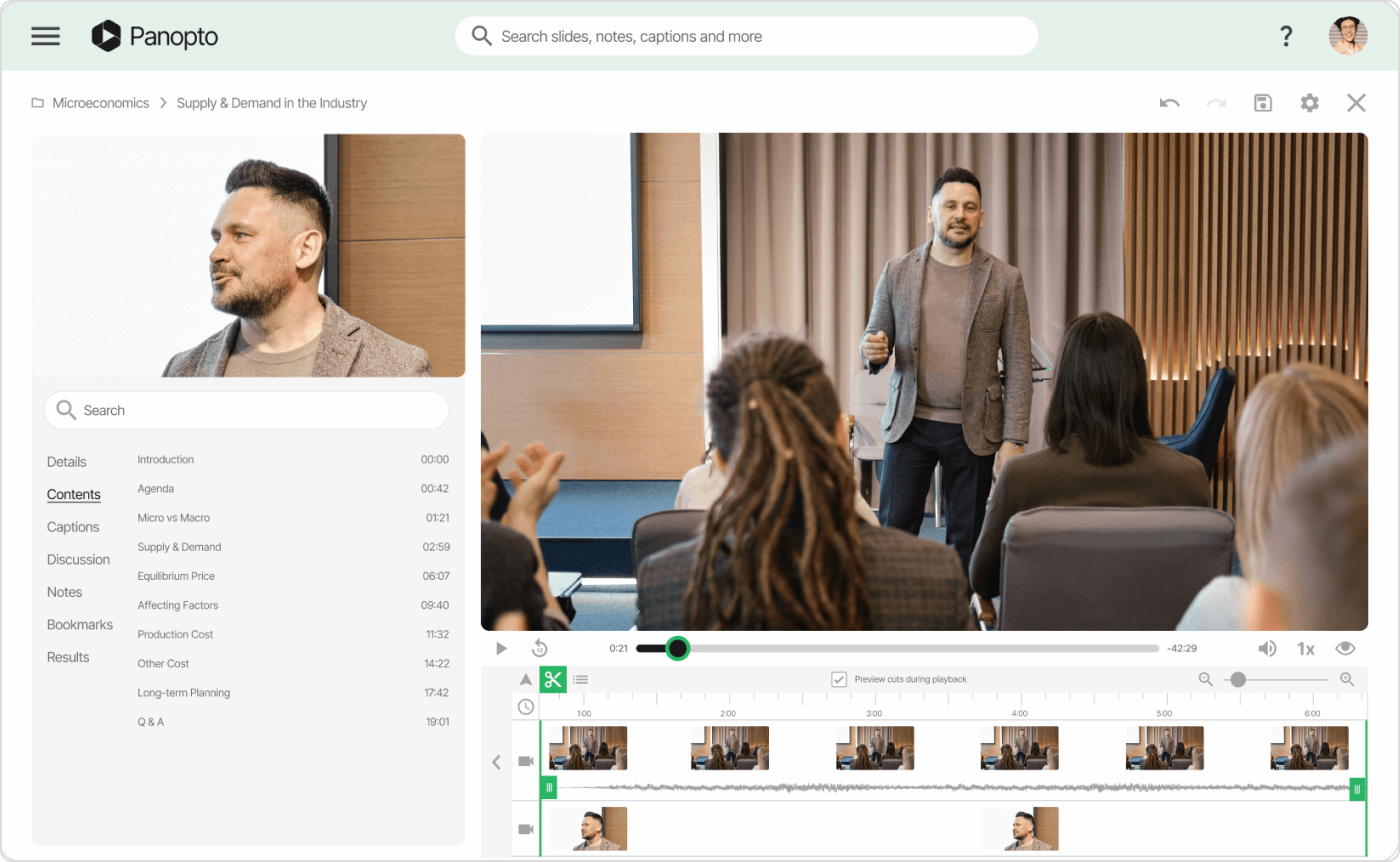Select the scissors cut tool
This screenshot has height=862, width=1400.
[553, 680]
